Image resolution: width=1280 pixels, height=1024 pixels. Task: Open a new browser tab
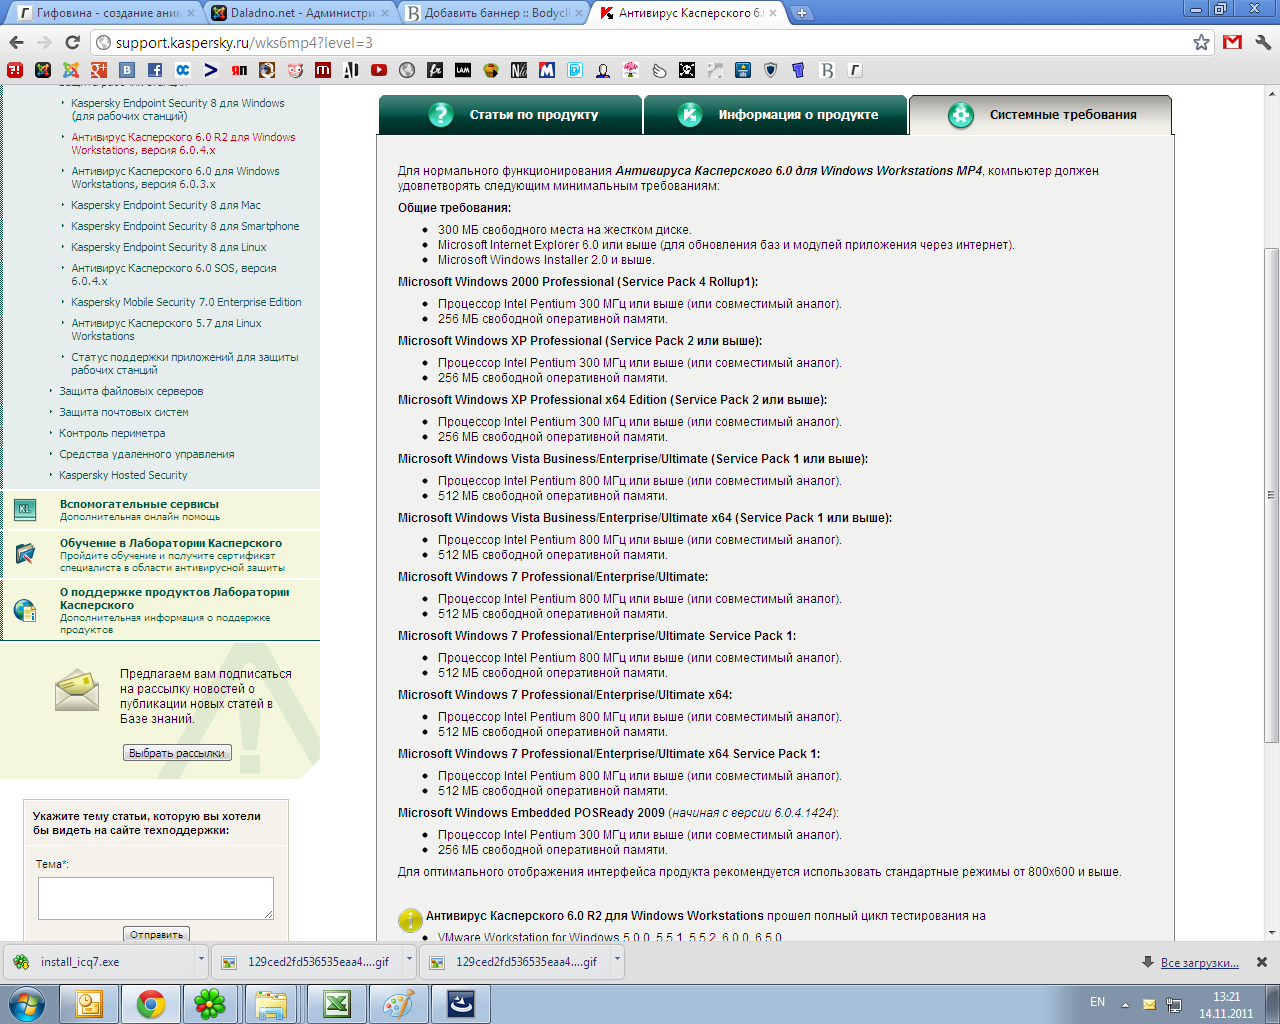tap(802, 13)
